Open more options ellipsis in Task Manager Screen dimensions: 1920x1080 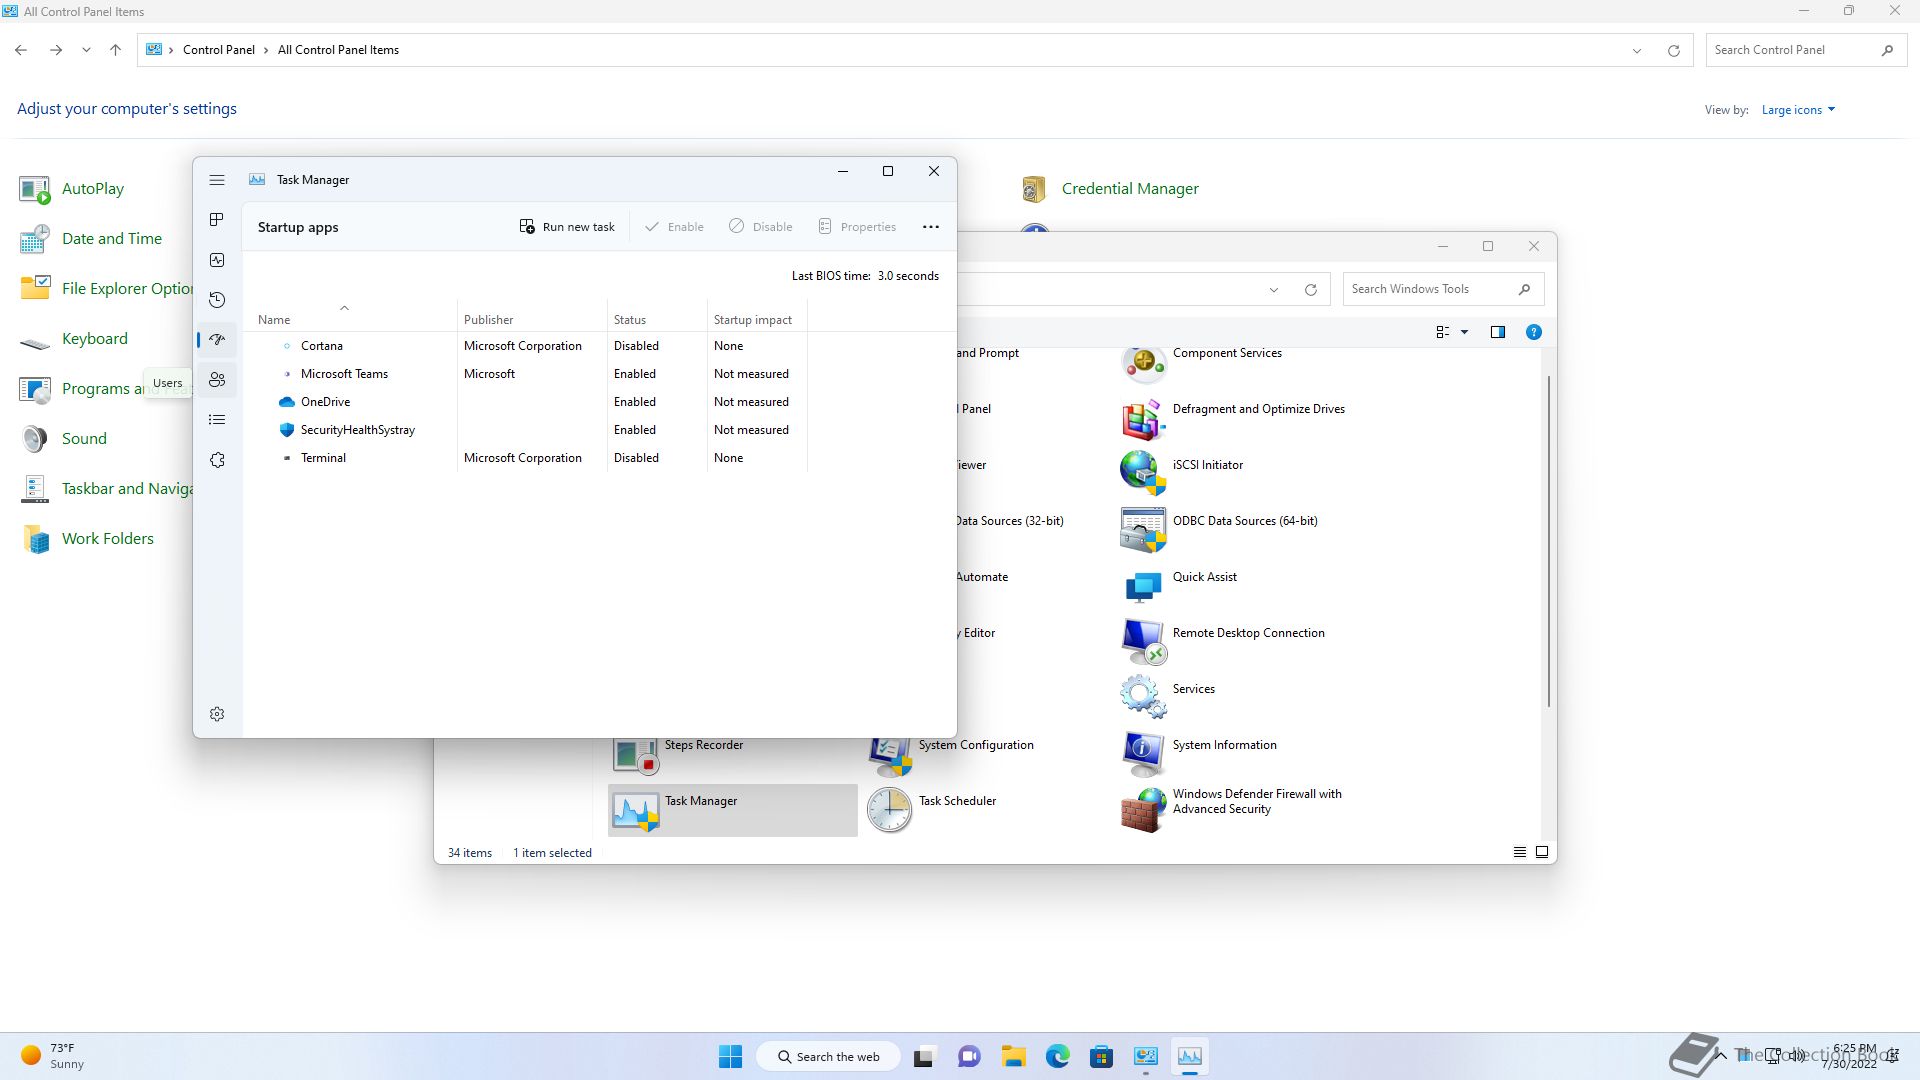(x=931, y=227)
